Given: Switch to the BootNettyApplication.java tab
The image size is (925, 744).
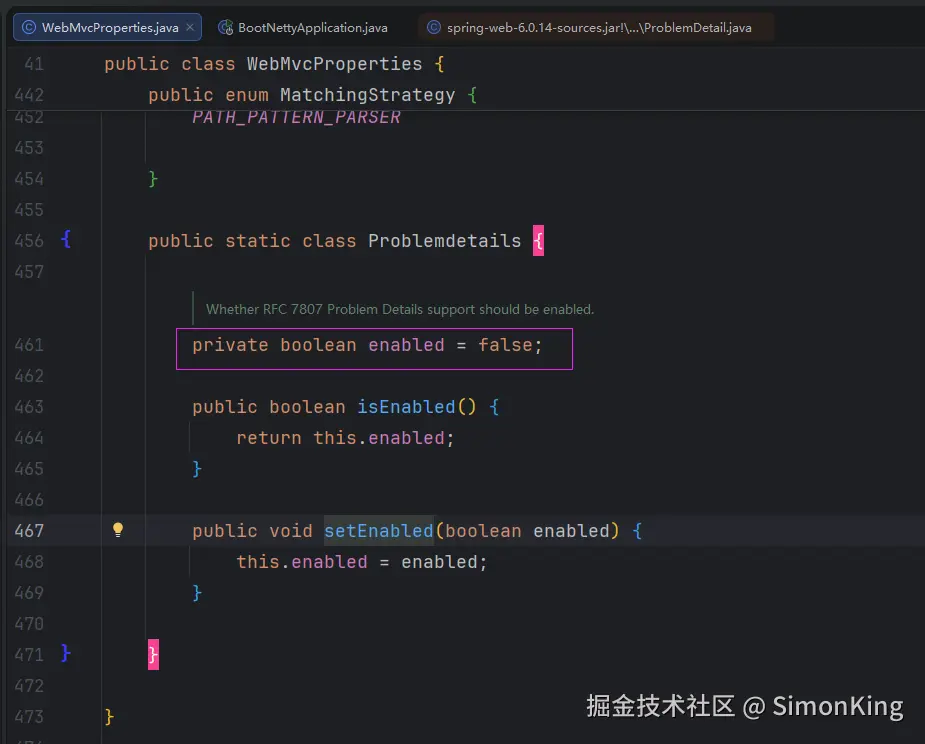Looking at the screenshot, I should tap(303, 27).
